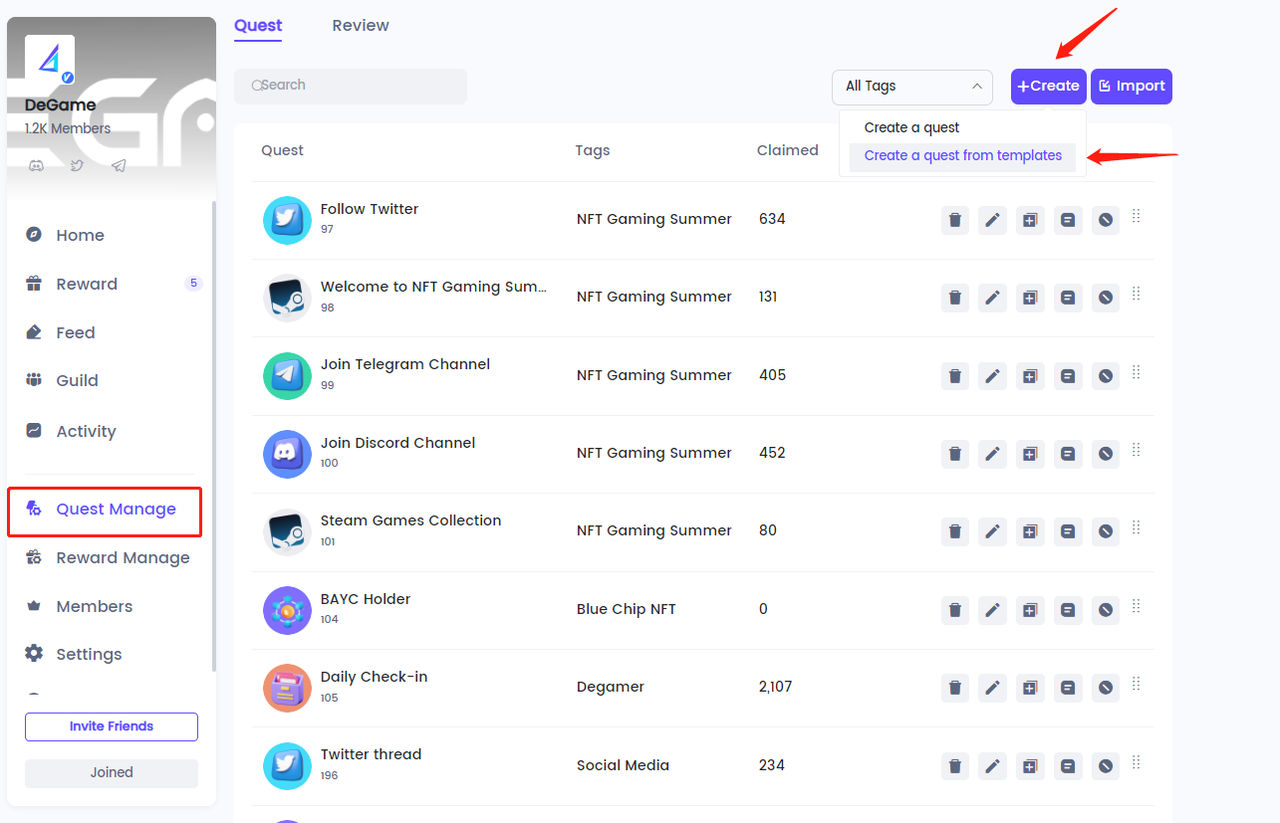1280x823 pixels.
Task: Open DeGame Discord icon in sidebar header
Action: pos(36,166)
